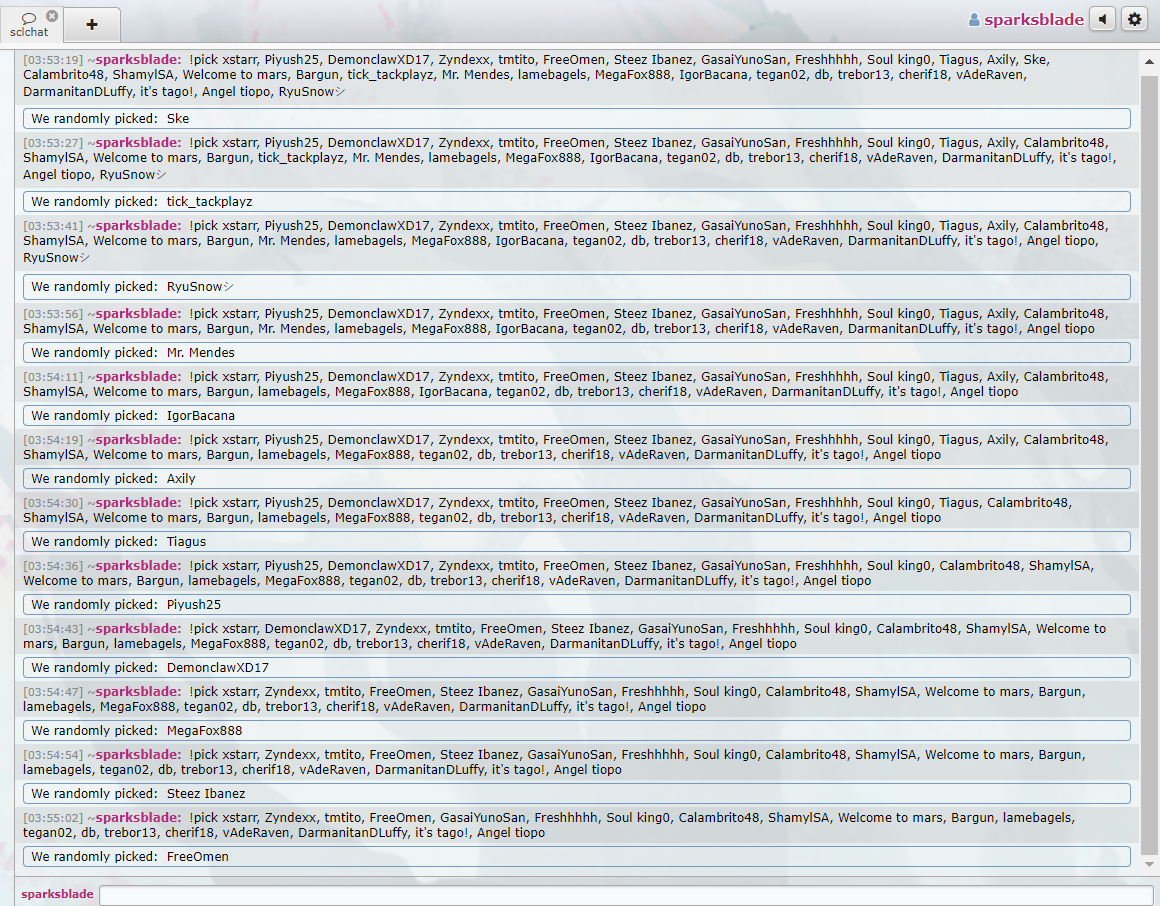The image size is (1160, 906).
Task: Click the 'We randomly picked: Ske' result box
Action: point(576,119)
